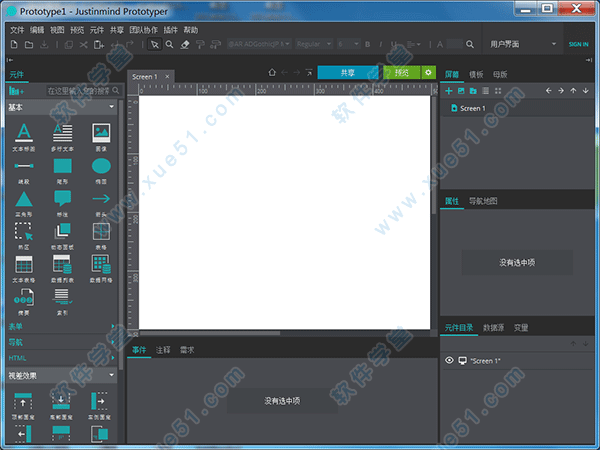This screenshot has width=600, height=450.
Task: Switch to the 导航地图 tab
Action: pyautogui.click(x=483, y=201)
